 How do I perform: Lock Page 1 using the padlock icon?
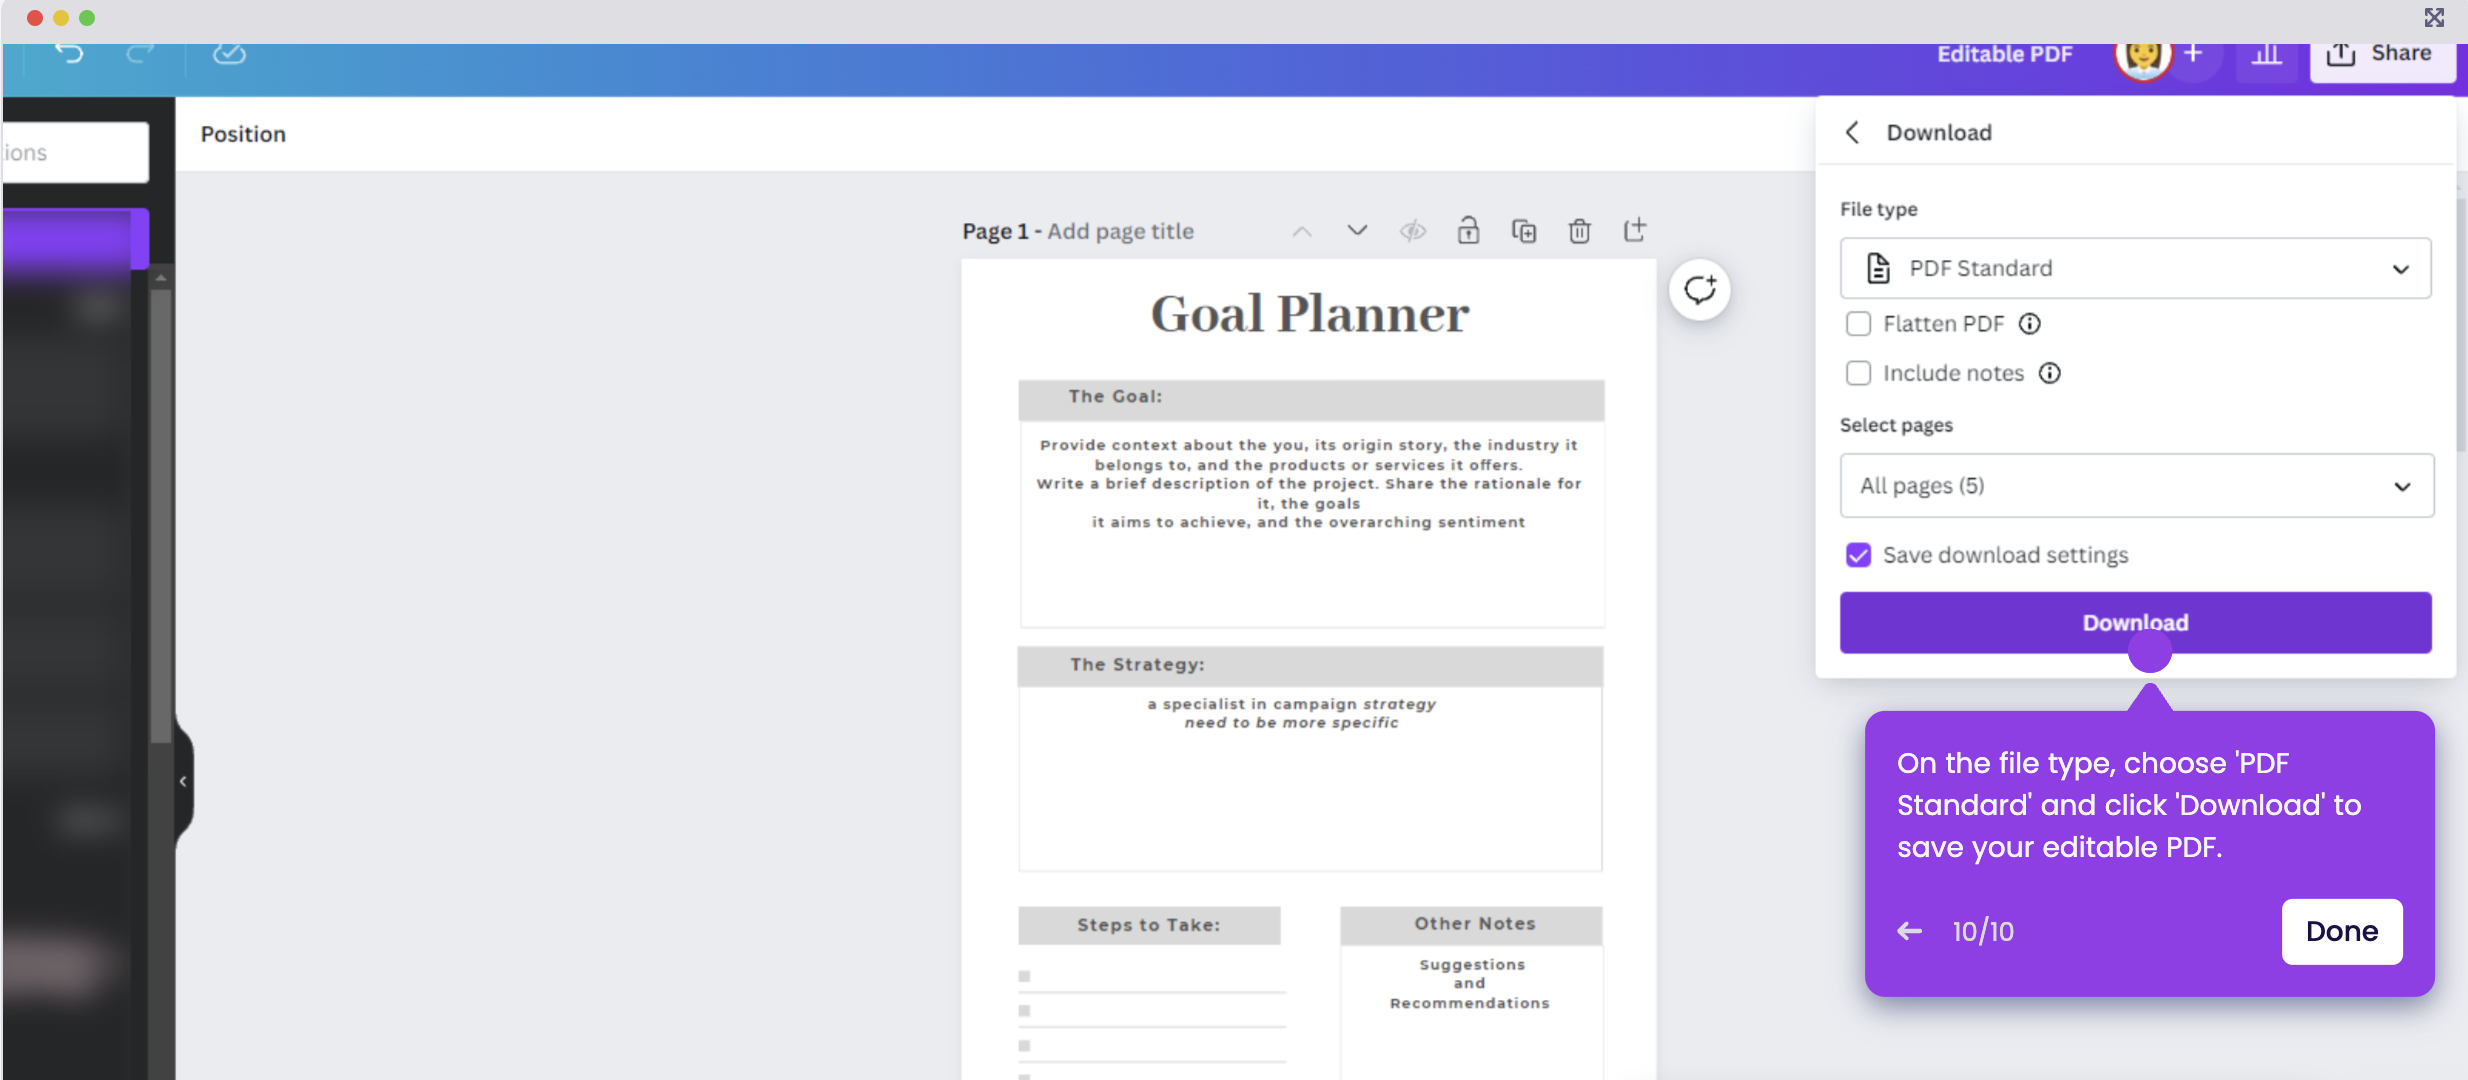click(x=1469, y=230)
